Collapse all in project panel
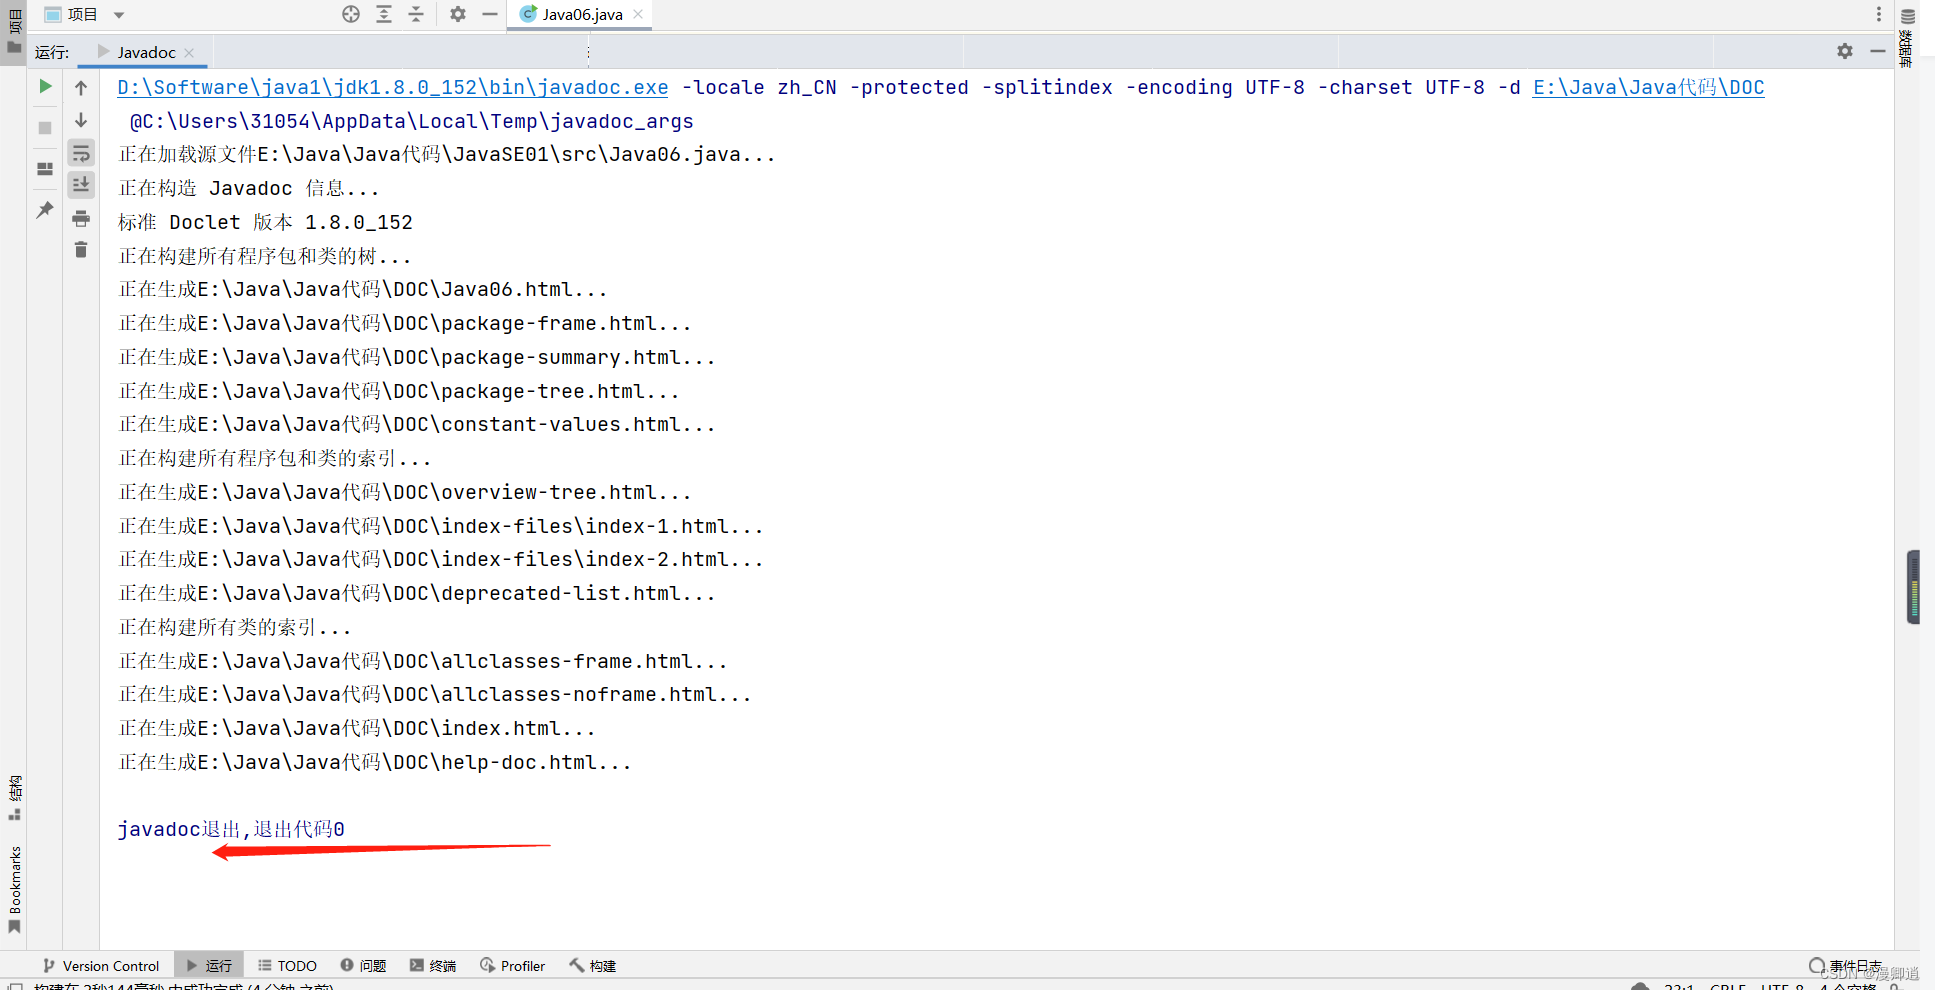 tap(416, 14)
